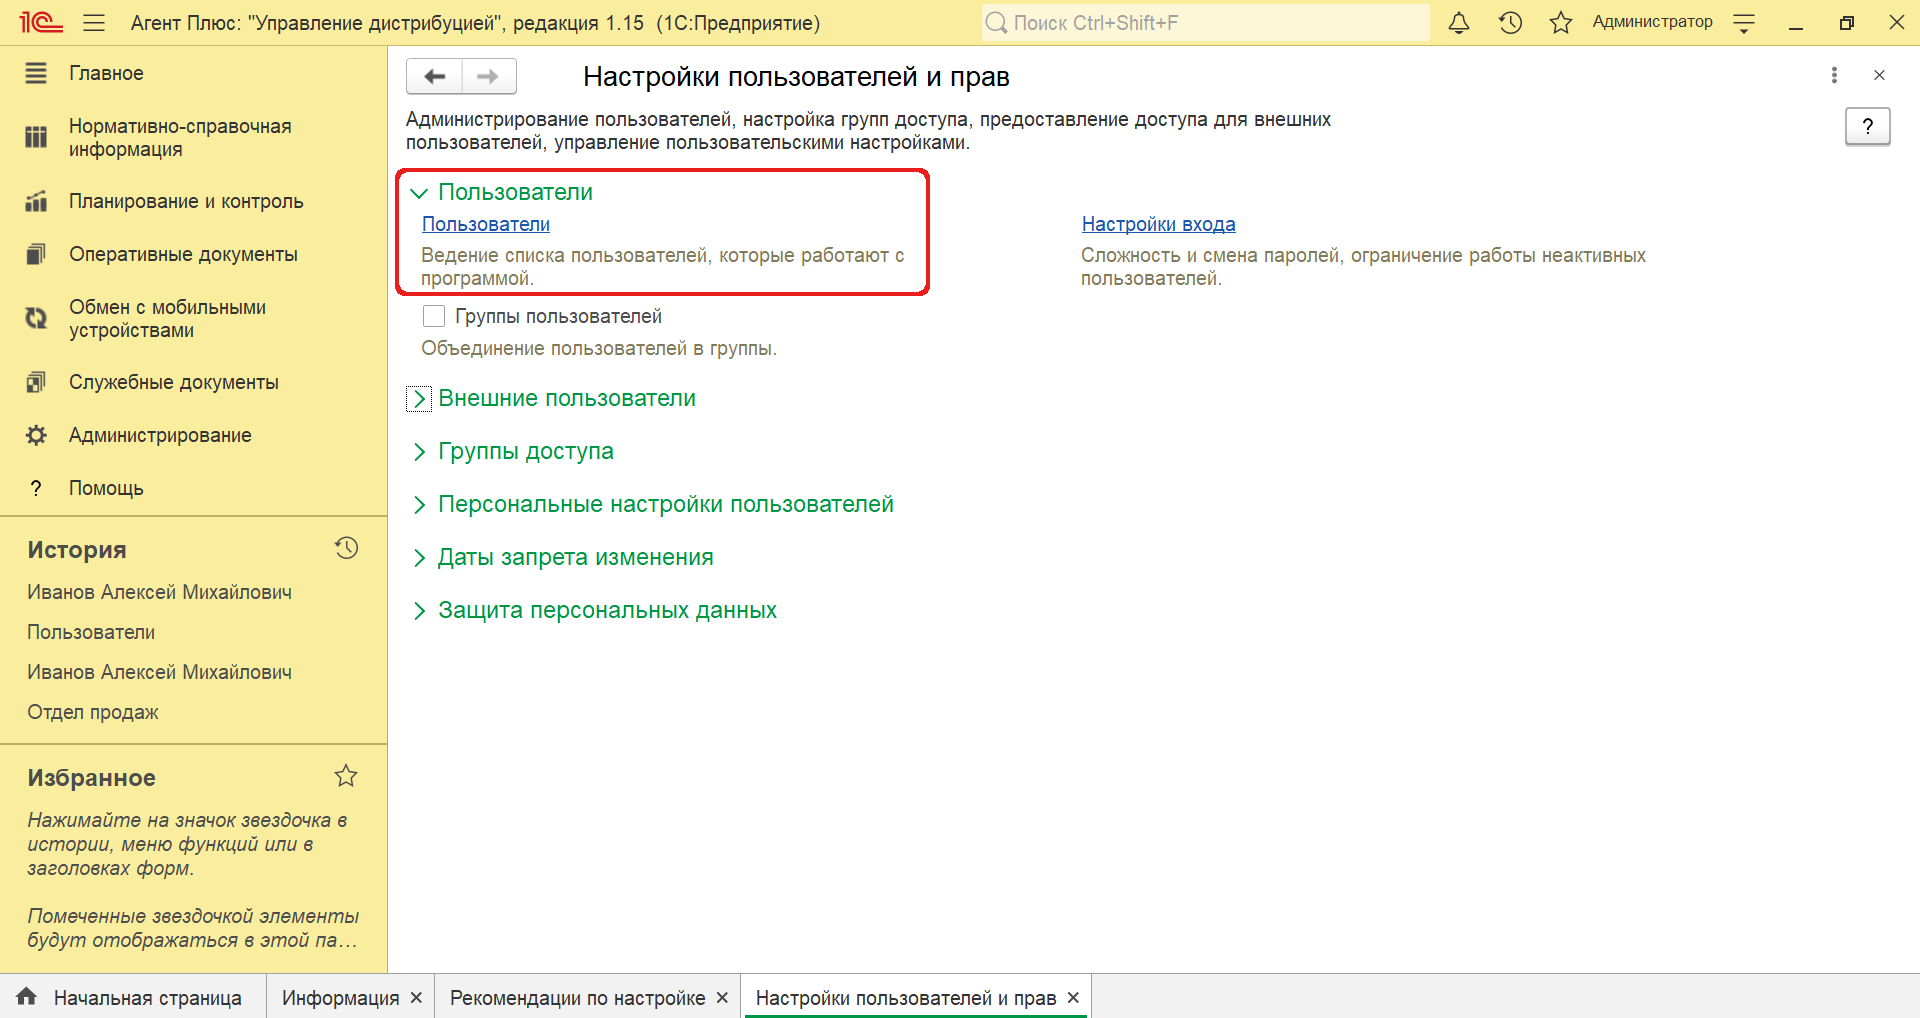Open the history clock icon in title bar
1920x1018 pixels.
[1510, 23]
